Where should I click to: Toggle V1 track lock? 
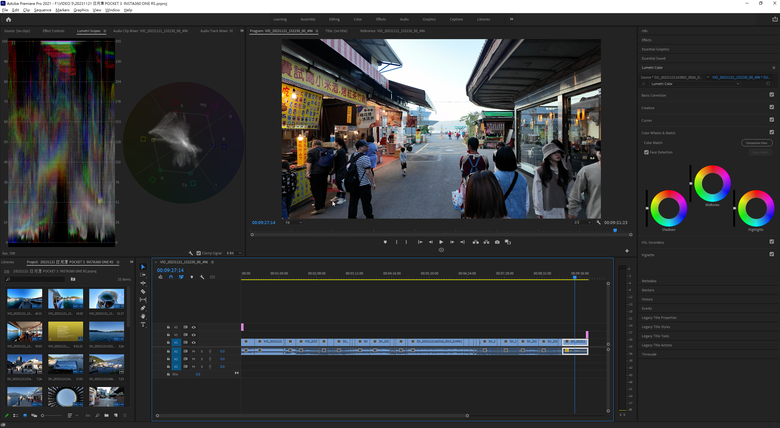click(x=168, y=342)
